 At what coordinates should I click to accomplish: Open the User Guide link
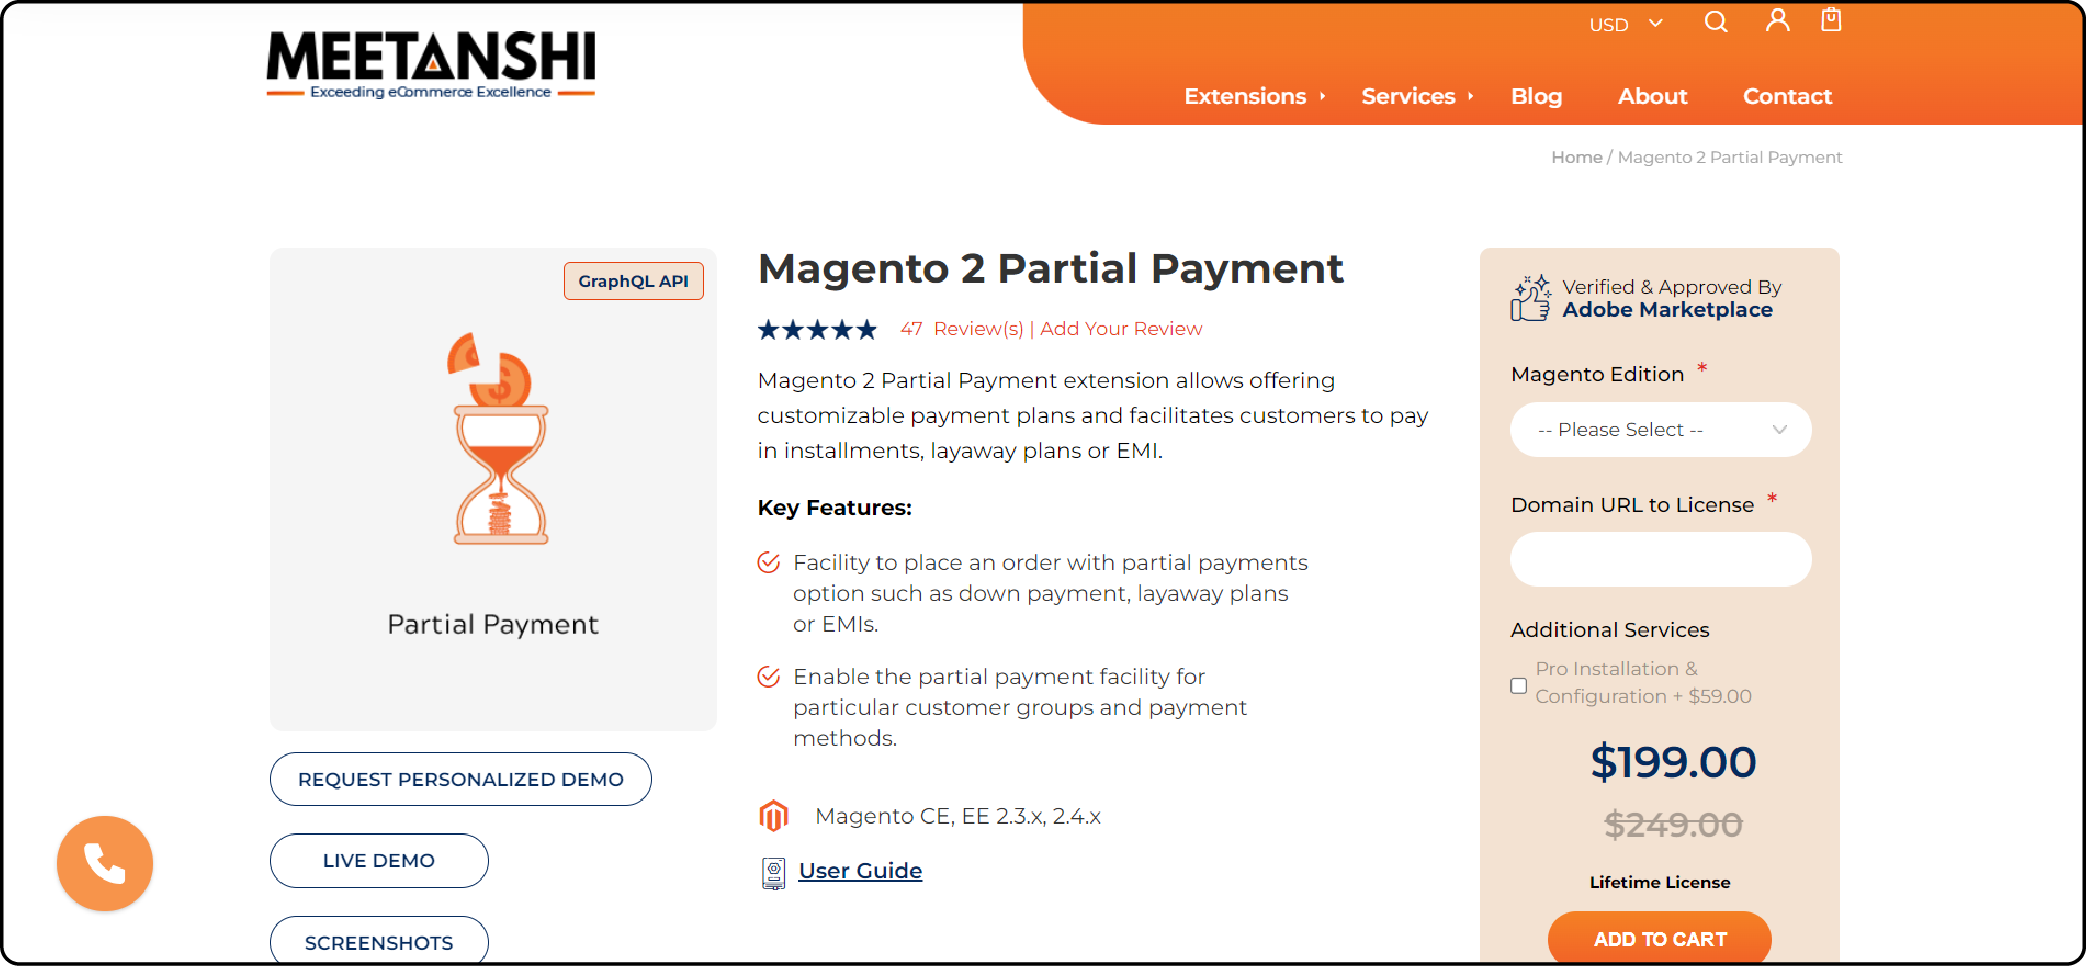860,871
